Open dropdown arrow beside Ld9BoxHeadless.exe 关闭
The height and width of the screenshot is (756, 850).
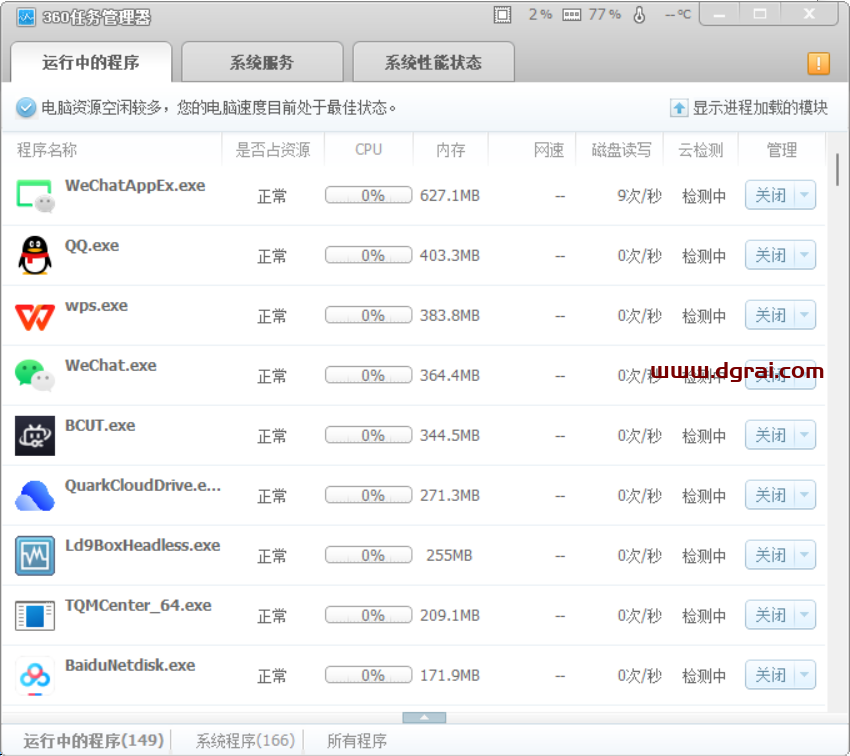click(805, 555)
